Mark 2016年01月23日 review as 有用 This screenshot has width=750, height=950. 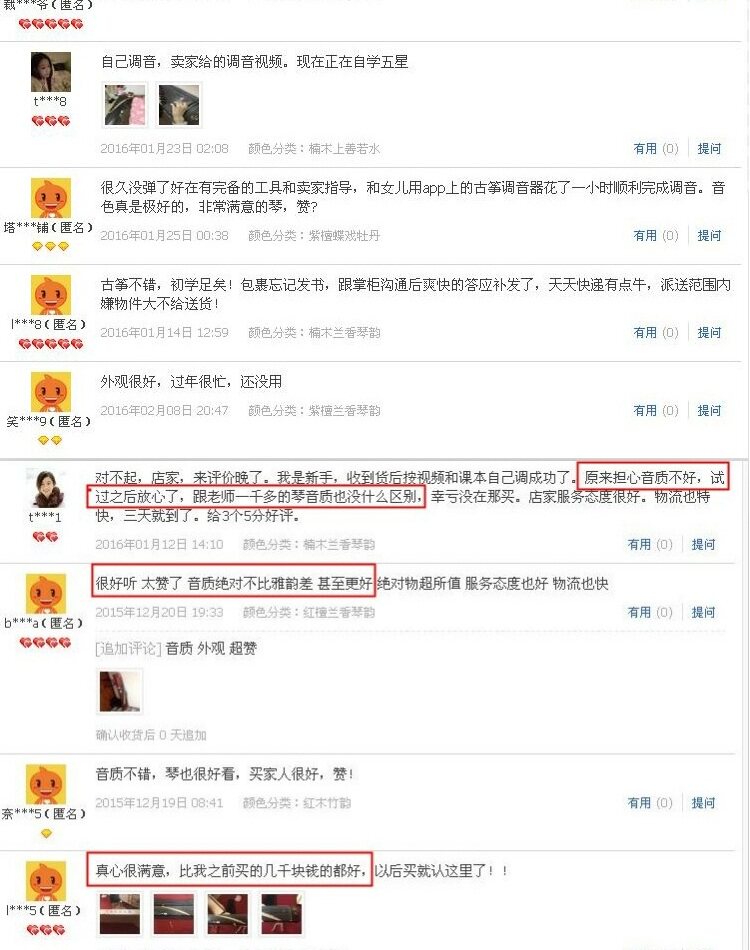[x=655, y=148]
